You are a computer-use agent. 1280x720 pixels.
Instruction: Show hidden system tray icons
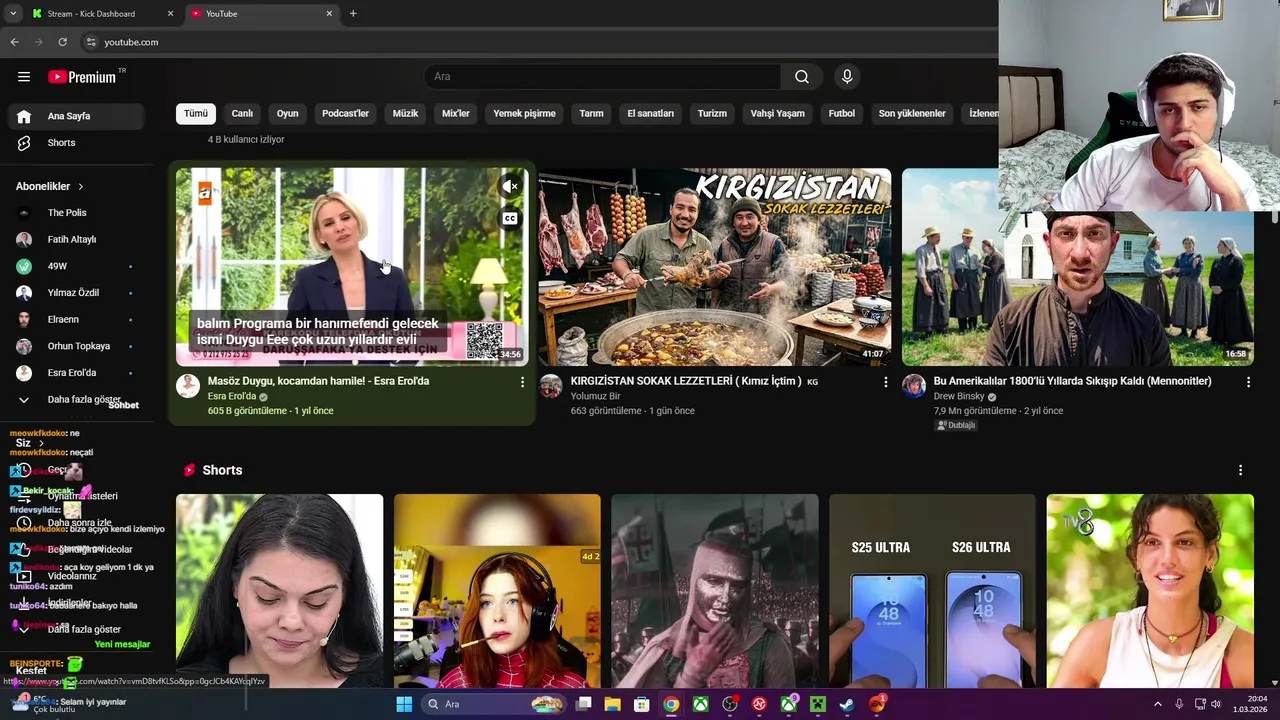point(1158,704)
